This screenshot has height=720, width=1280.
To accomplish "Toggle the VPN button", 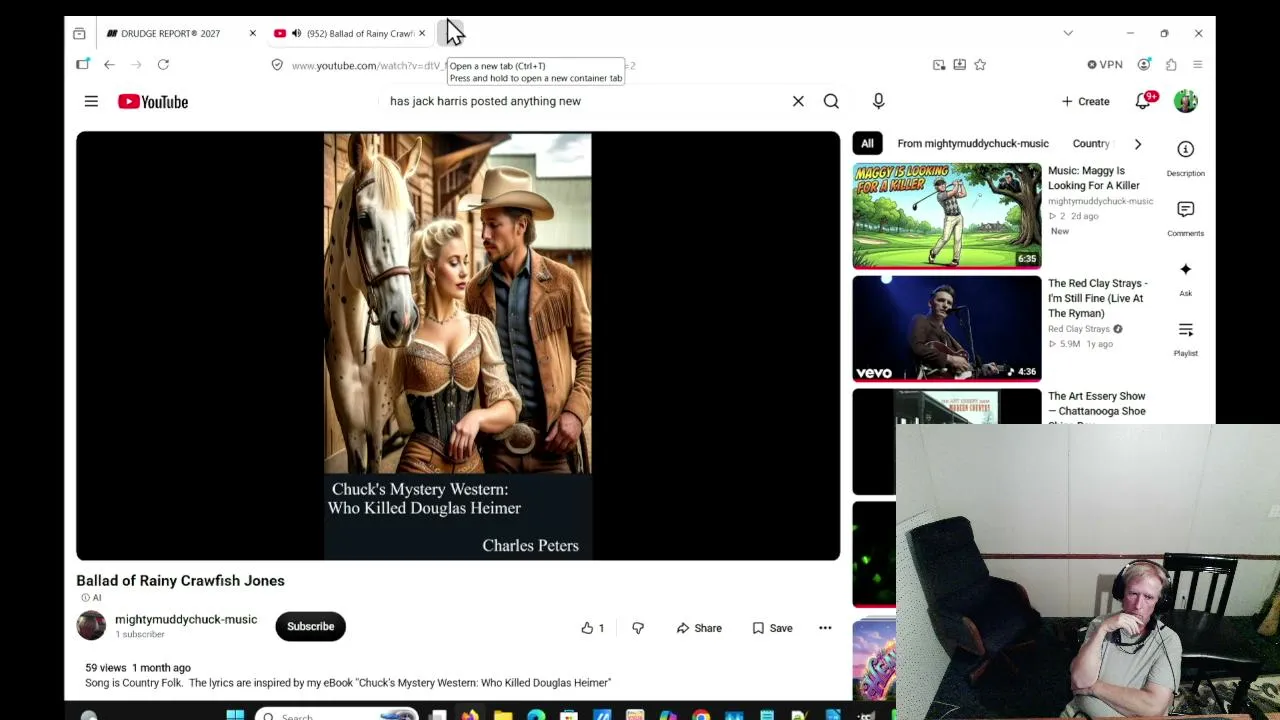I will pos(1105,65).
